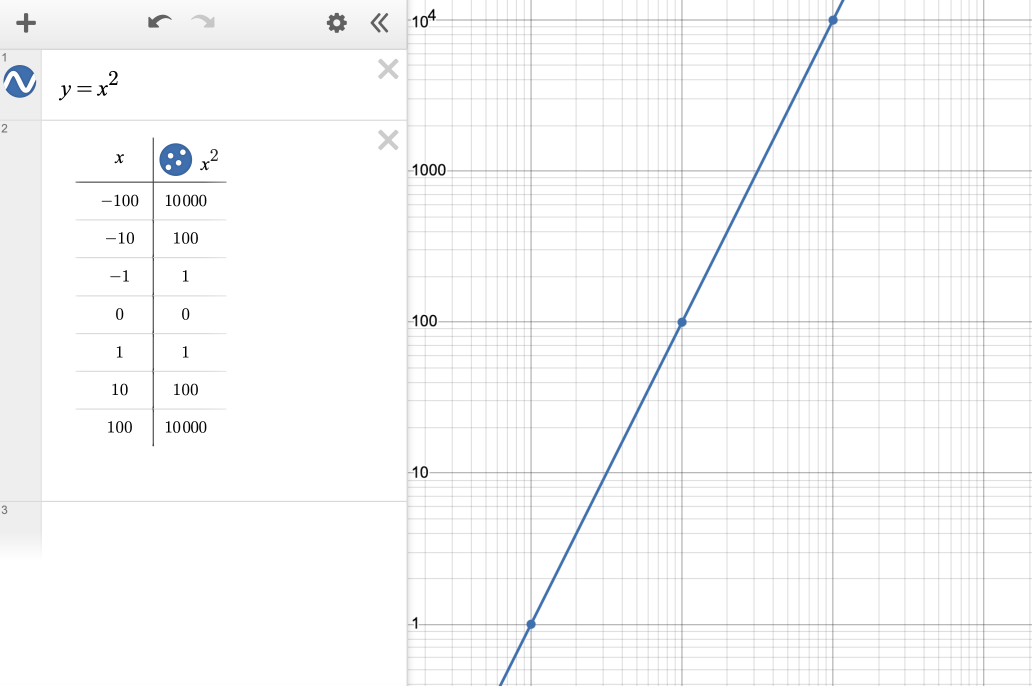Undo the last action
Image resolution: width=1032 pixels, height=686 pixels.
click(x=159, y=22)
